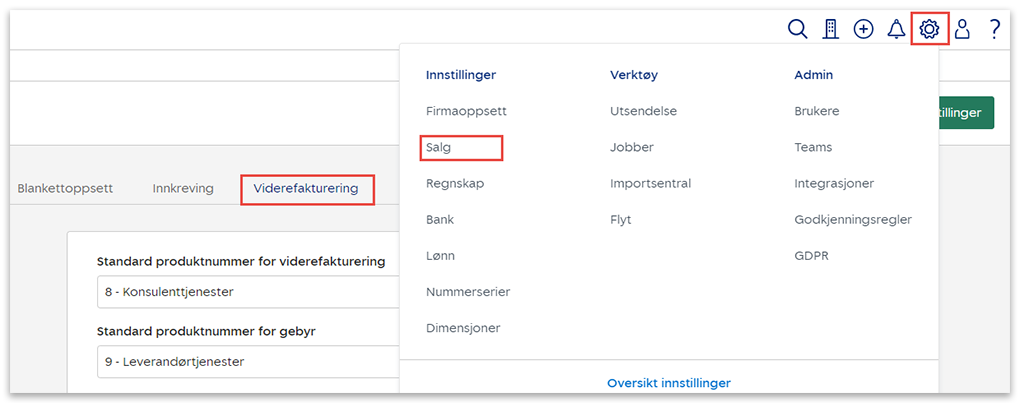Switch to the Innkreving tab
The width and height of the screenshot is (1020, 403).
tap(183, 188)
